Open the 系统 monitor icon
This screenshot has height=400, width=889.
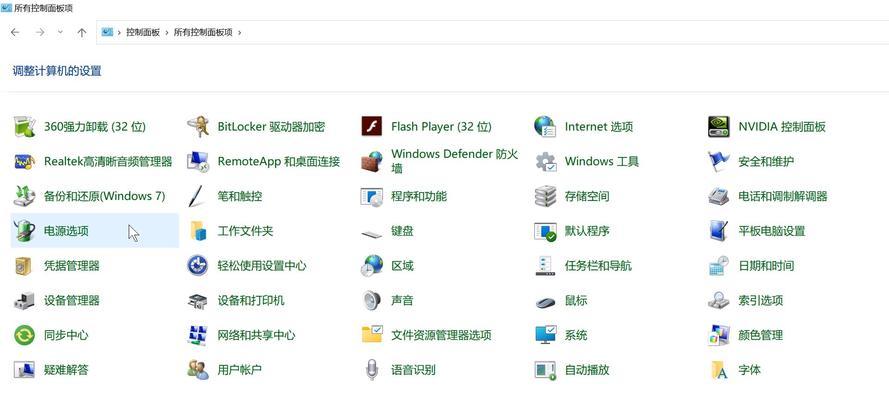pyautogui.click(x=545, y=334)
